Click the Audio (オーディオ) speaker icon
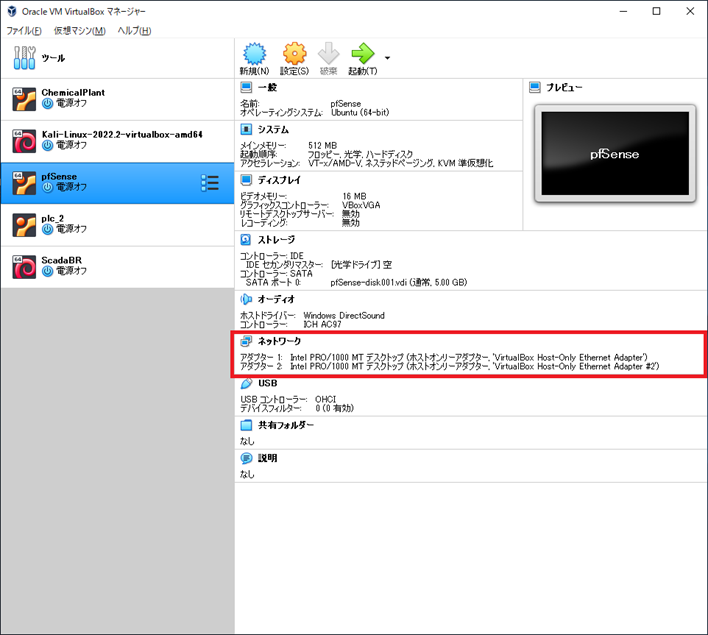The width and height of the screenshot is (708, 635). click(x=246, y=299)
